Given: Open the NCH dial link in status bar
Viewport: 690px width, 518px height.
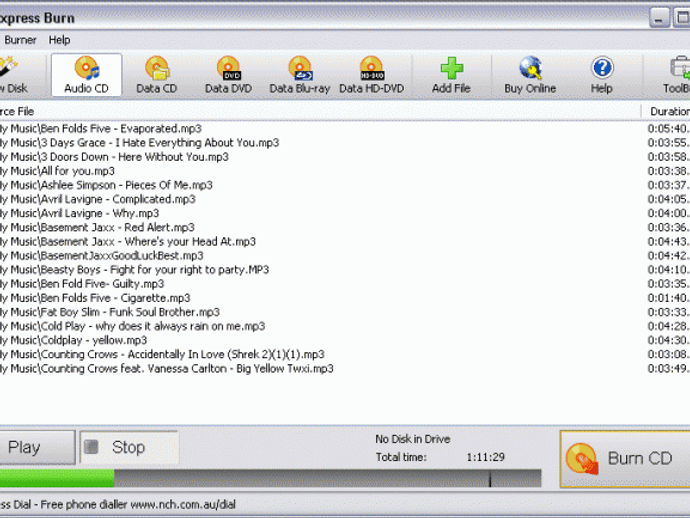Looking at the screenshot, I should [x=183, y=504].
